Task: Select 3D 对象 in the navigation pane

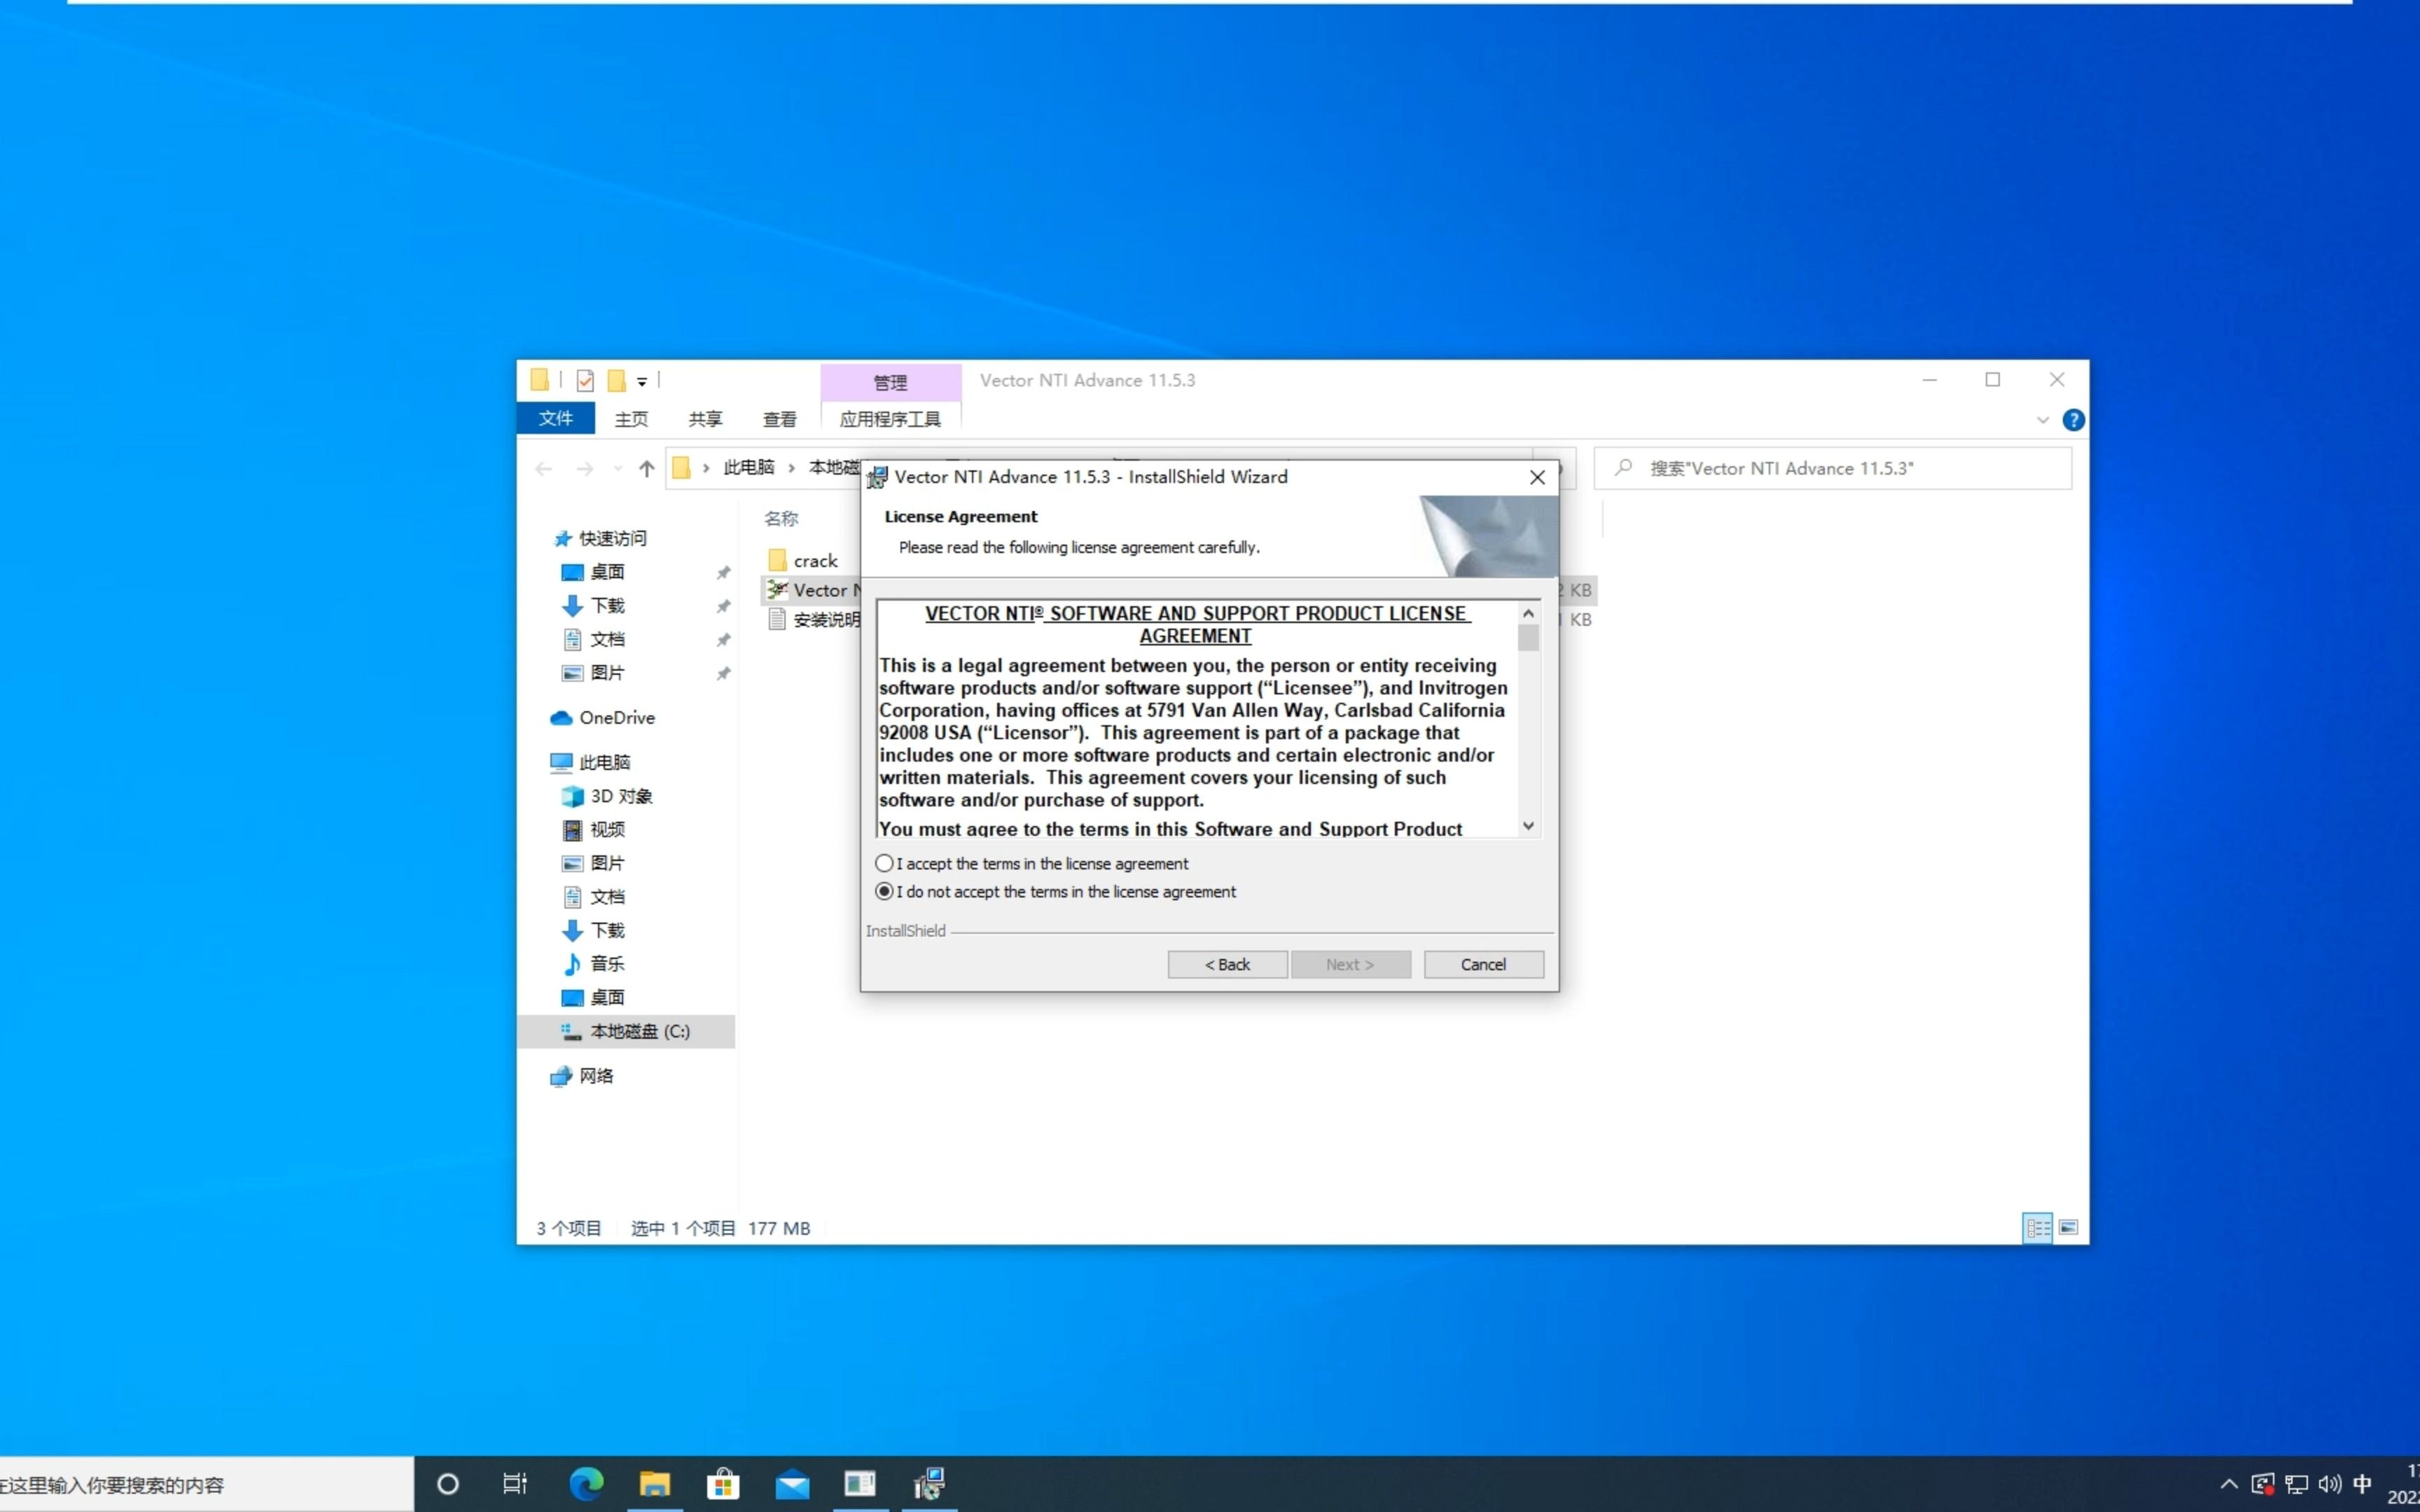Action: coord(621,796)
